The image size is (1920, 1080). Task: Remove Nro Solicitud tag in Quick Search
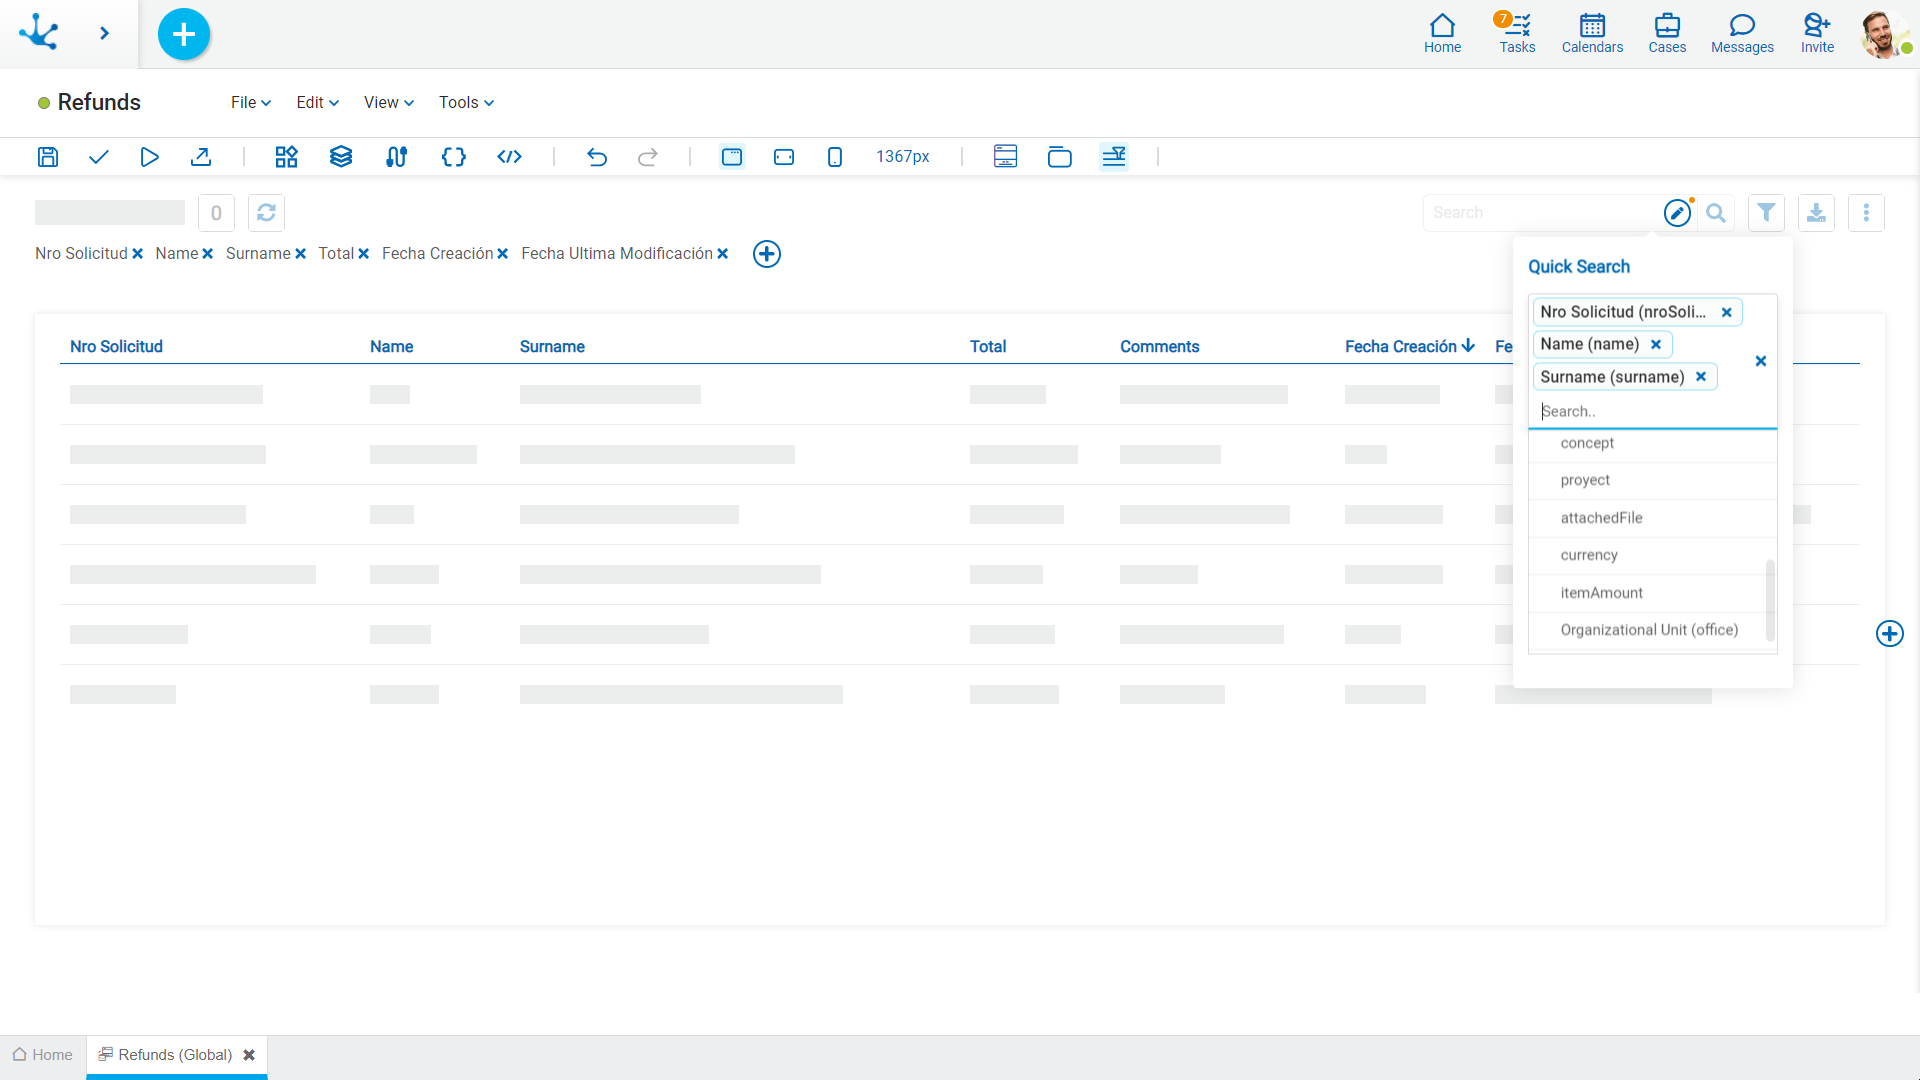pyautogui.click(x=1726, y=312)
